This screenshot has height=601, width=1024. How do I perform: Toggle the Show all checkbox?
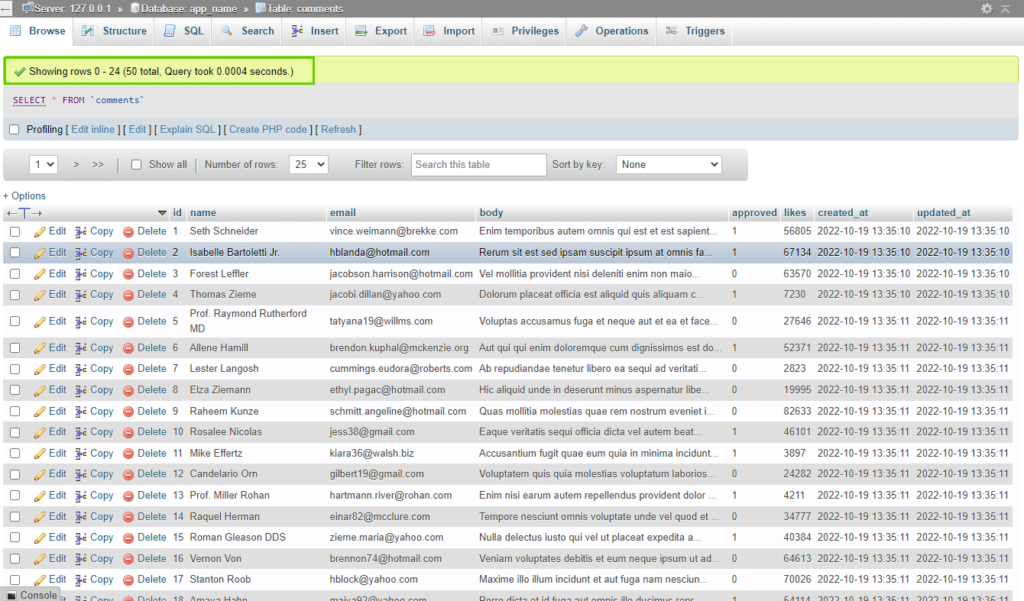(136, 165)
